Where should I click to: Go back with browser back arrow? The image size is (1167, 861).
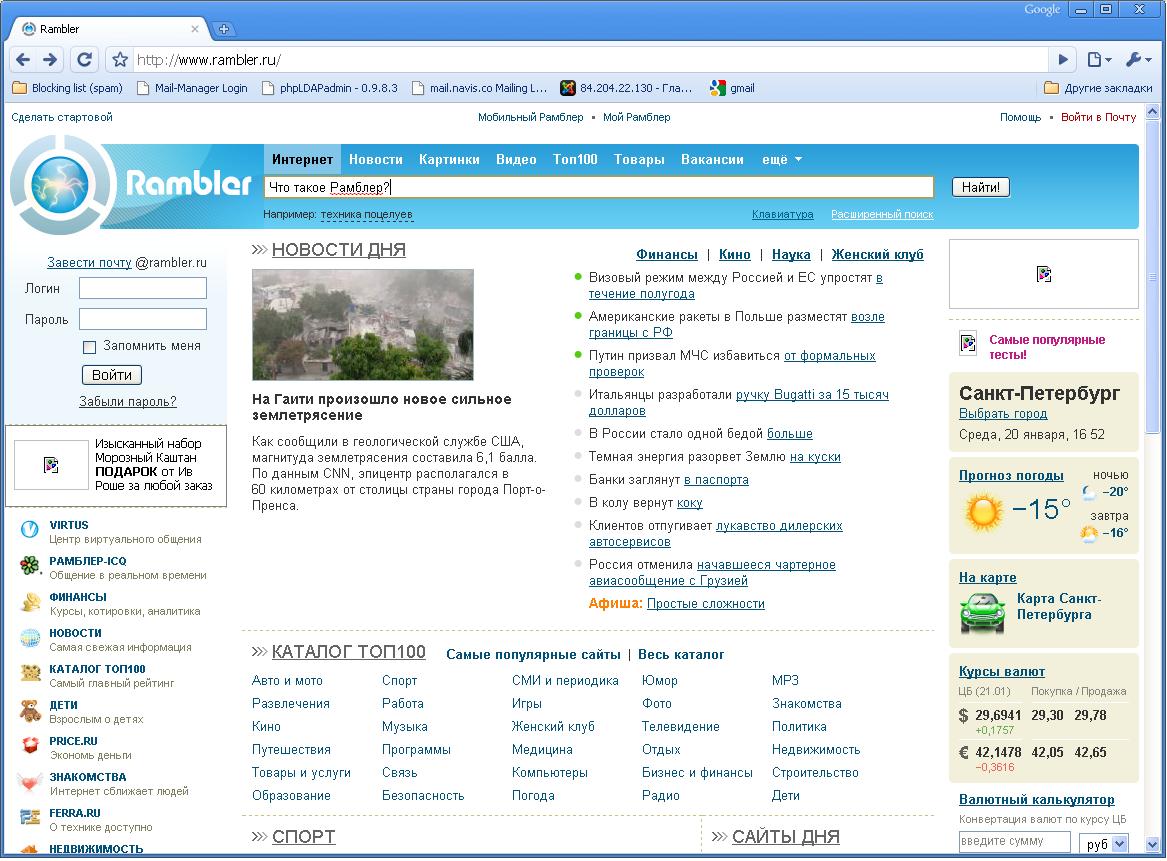point(23,60)
